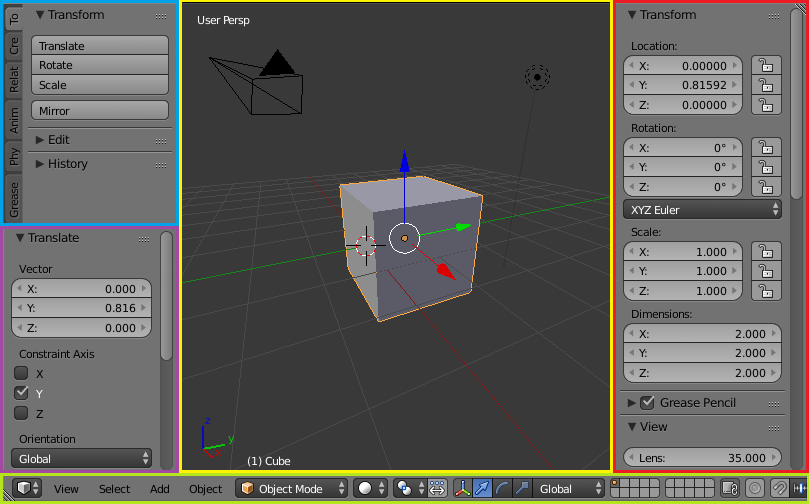Open the Select menu
This screenshot has width=809, height=504.
pos(115,489)
